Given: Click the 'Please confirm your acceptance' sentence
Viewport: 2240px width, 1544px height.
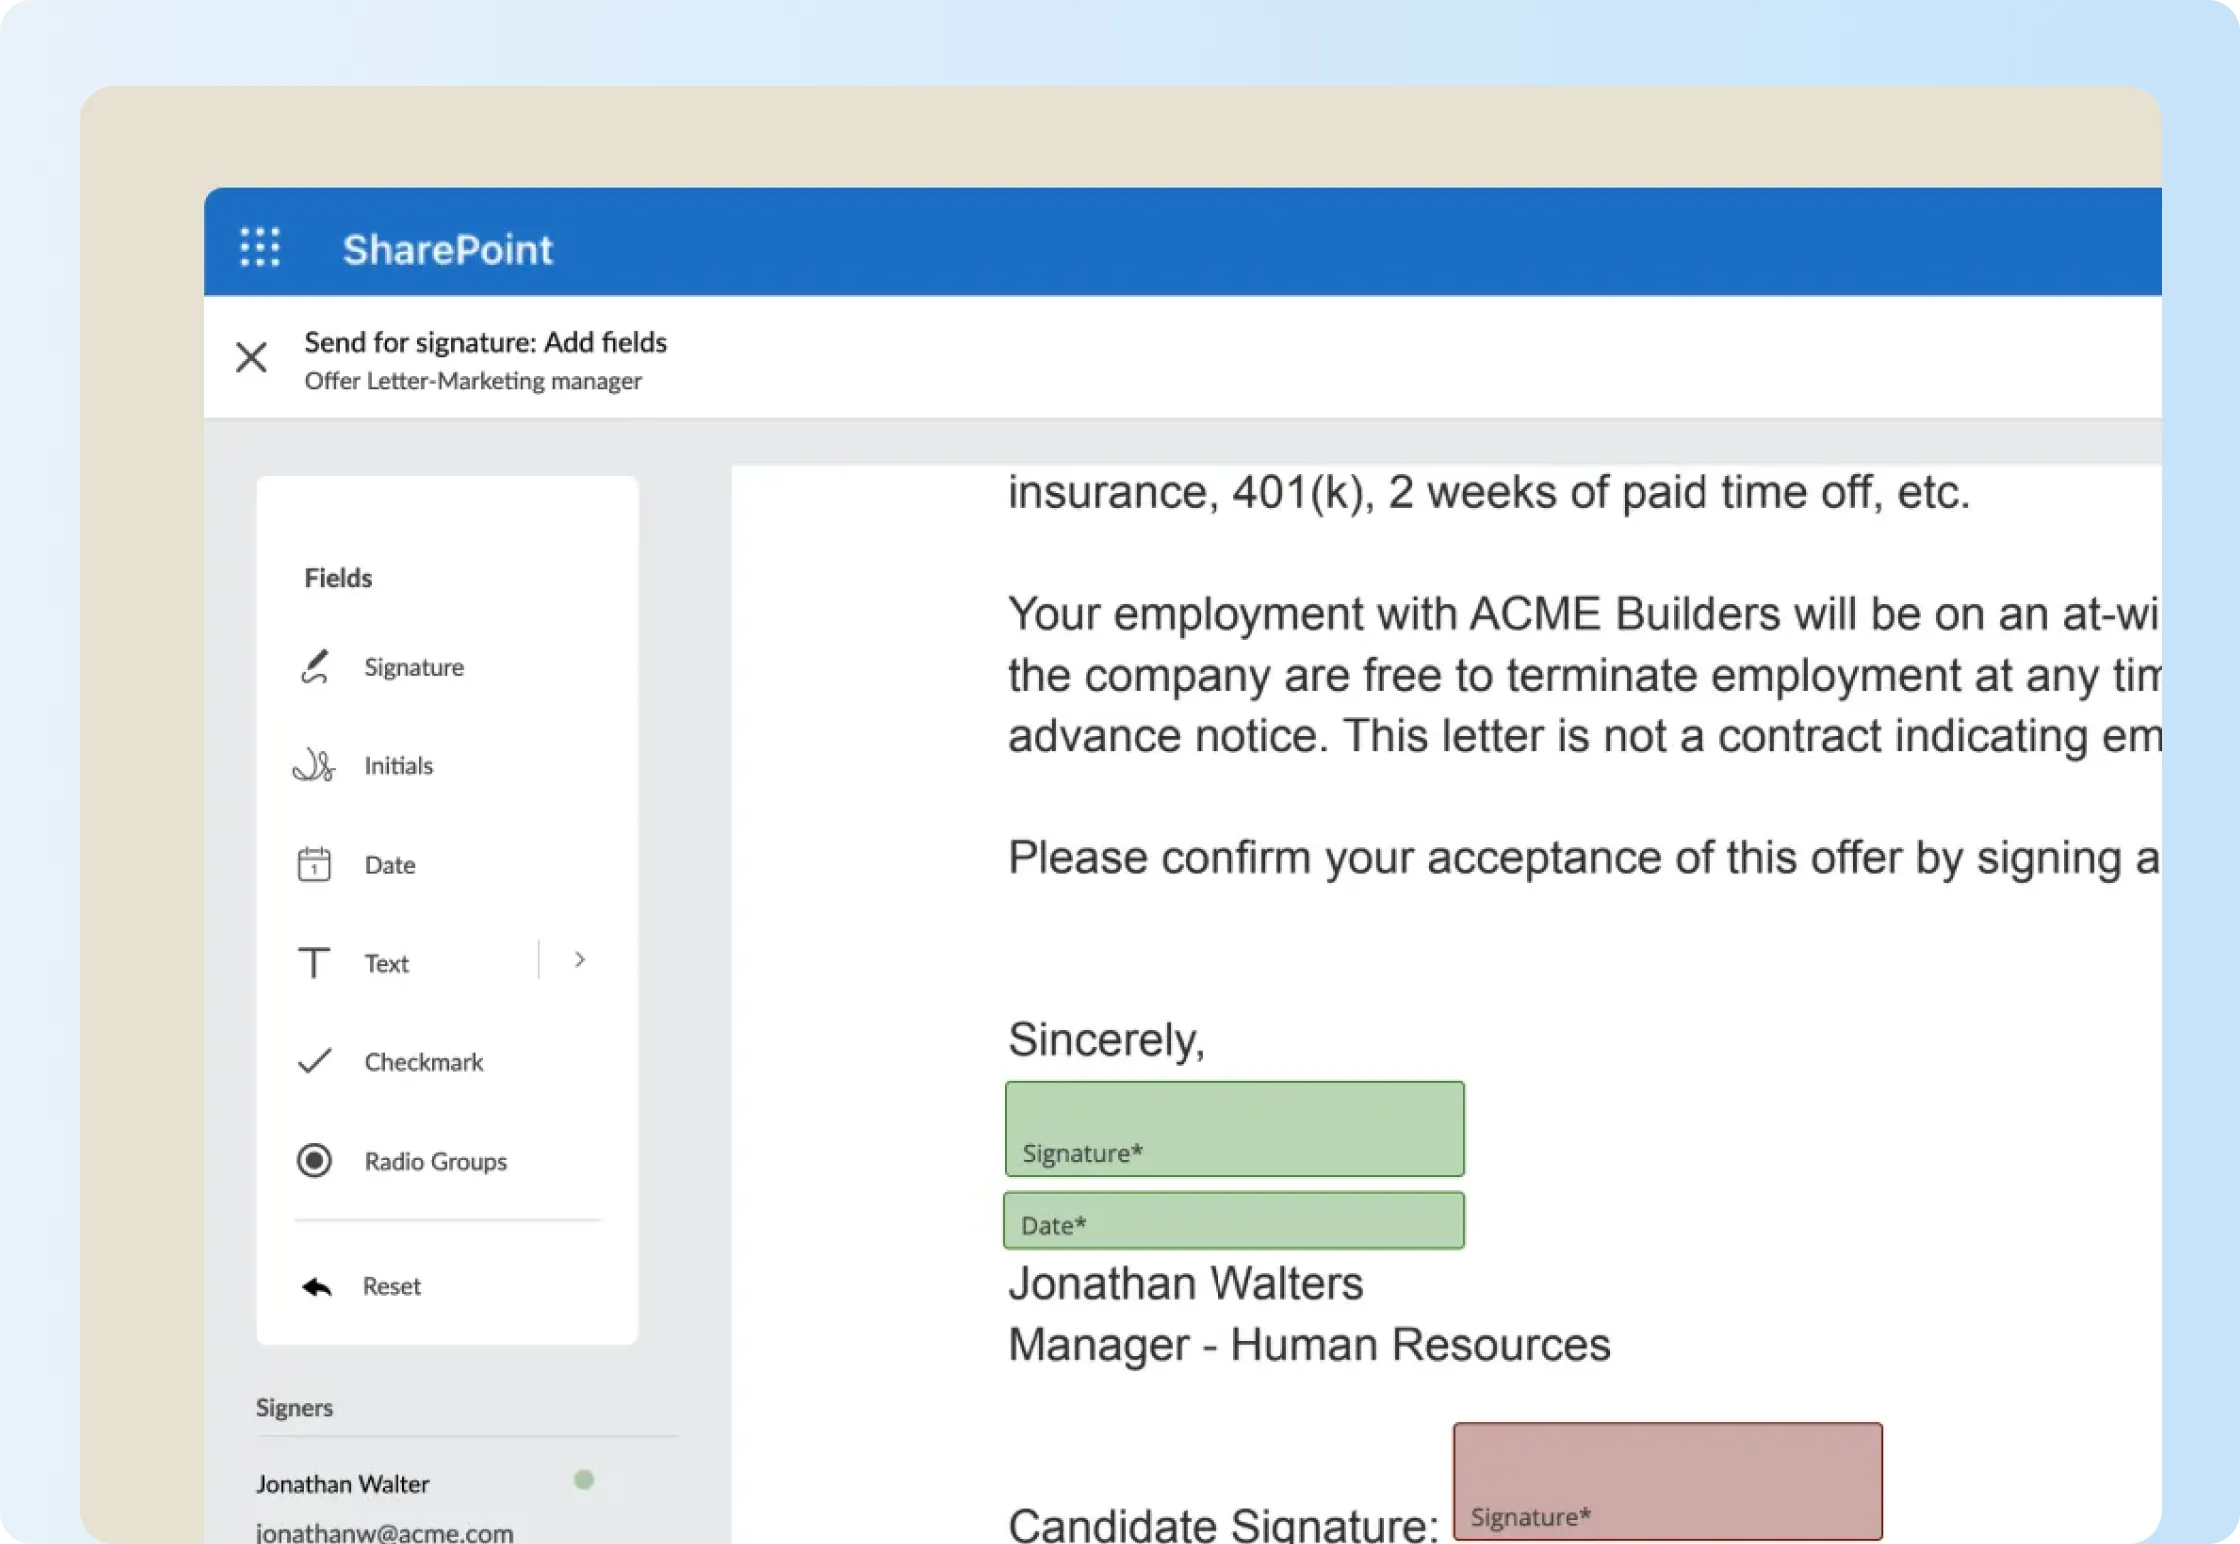Looking at the screenshot, I should 1584,858.
